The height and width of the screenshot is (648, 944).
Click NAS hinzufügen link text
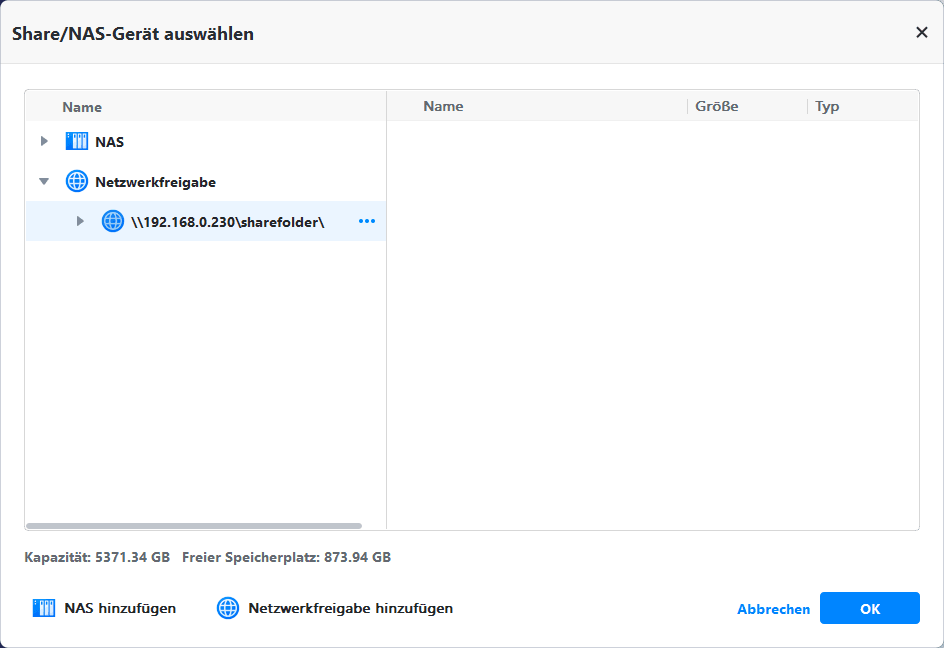(x=120, y=608)
